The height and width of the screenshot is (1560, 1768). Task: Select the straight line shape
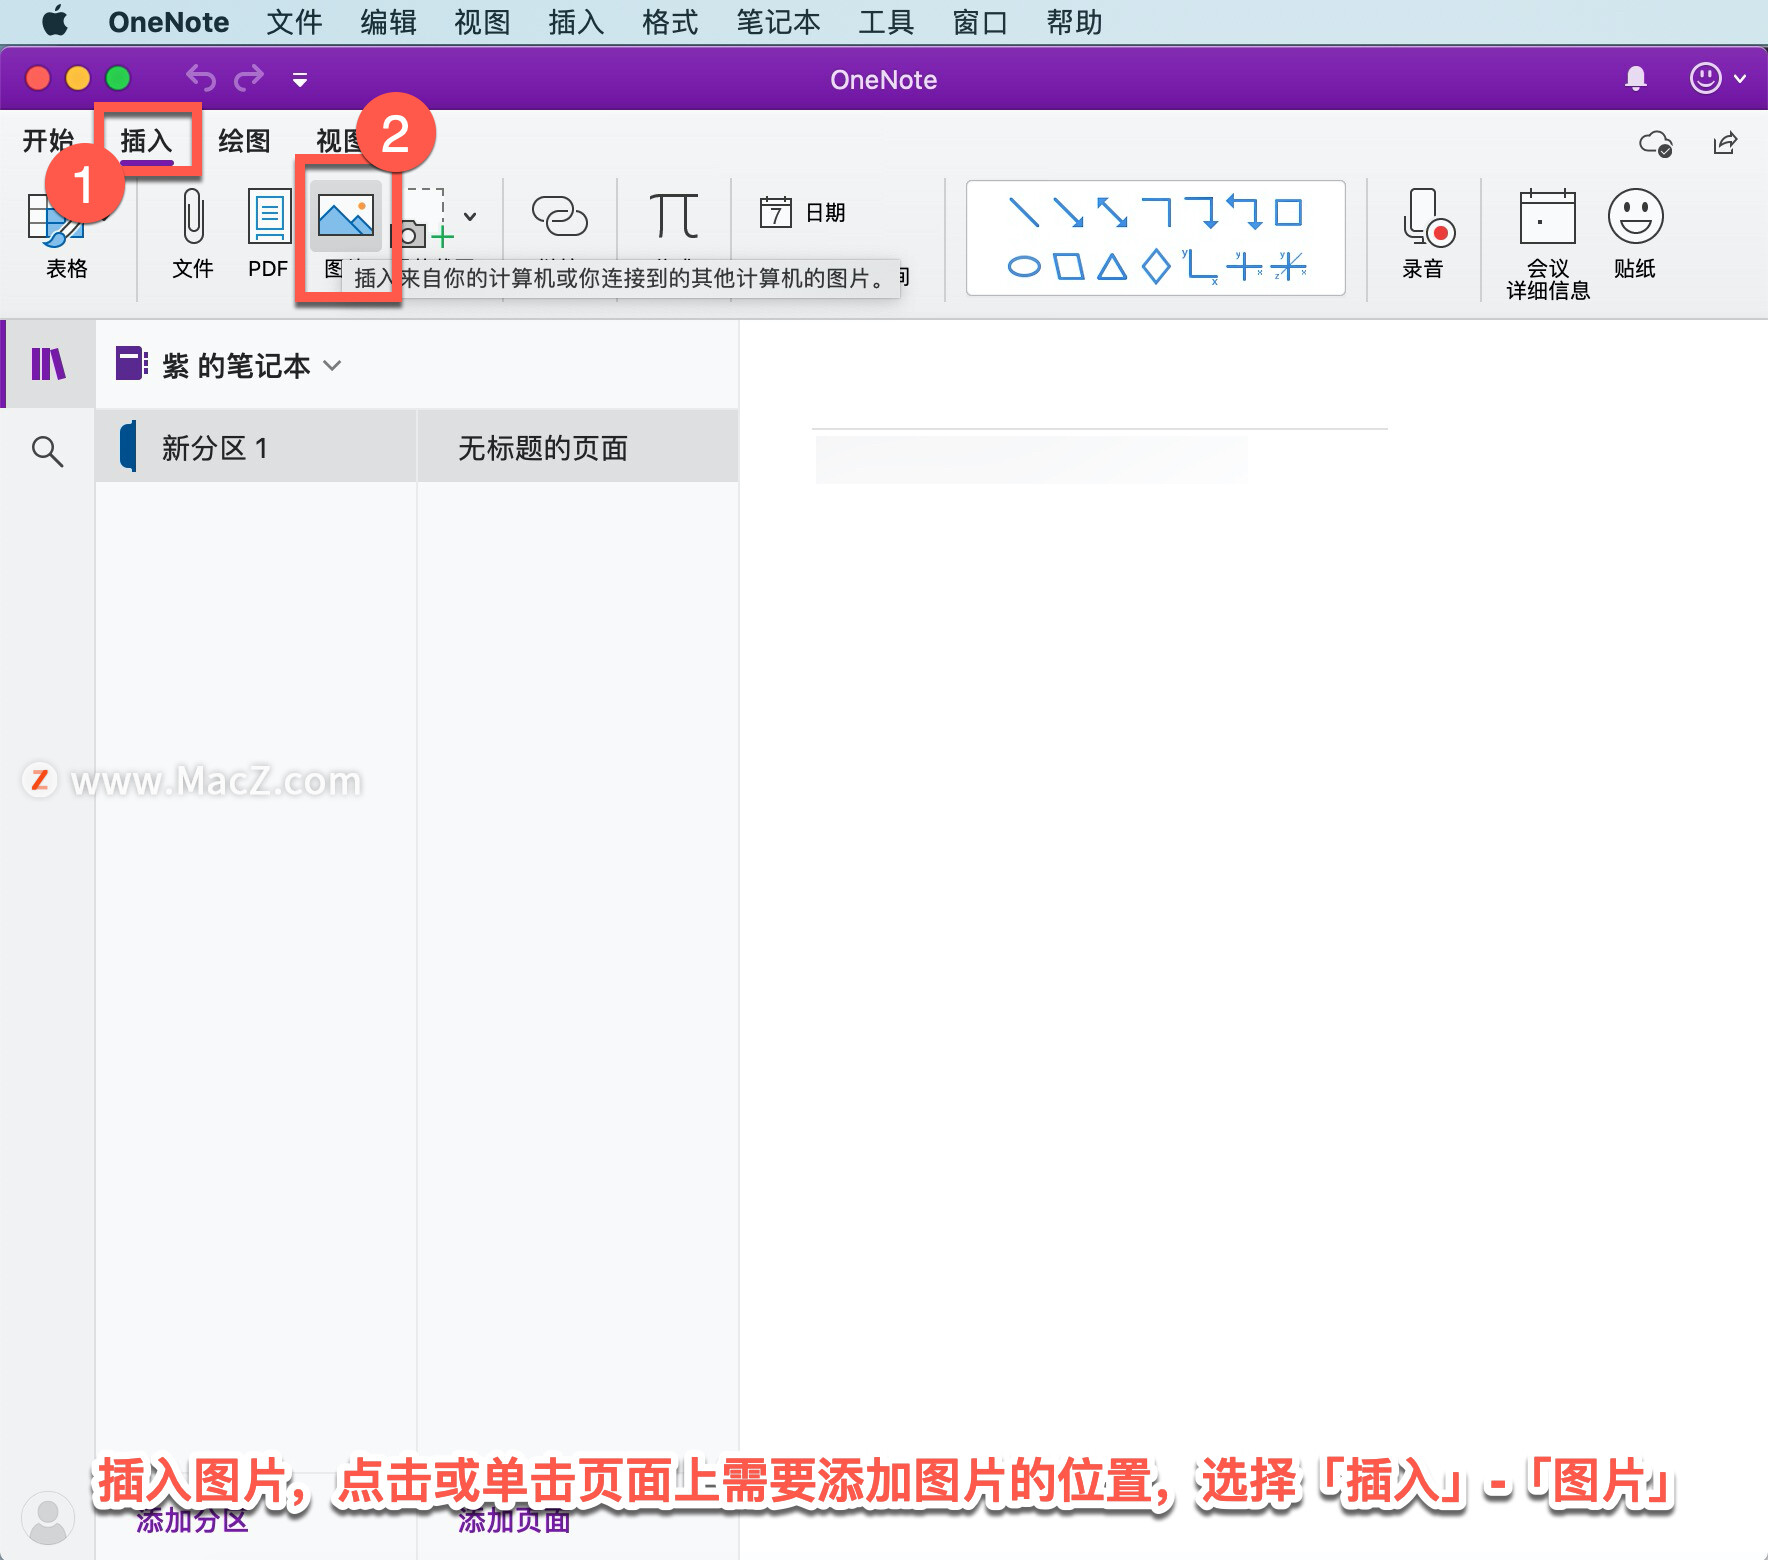point(1024,212)
